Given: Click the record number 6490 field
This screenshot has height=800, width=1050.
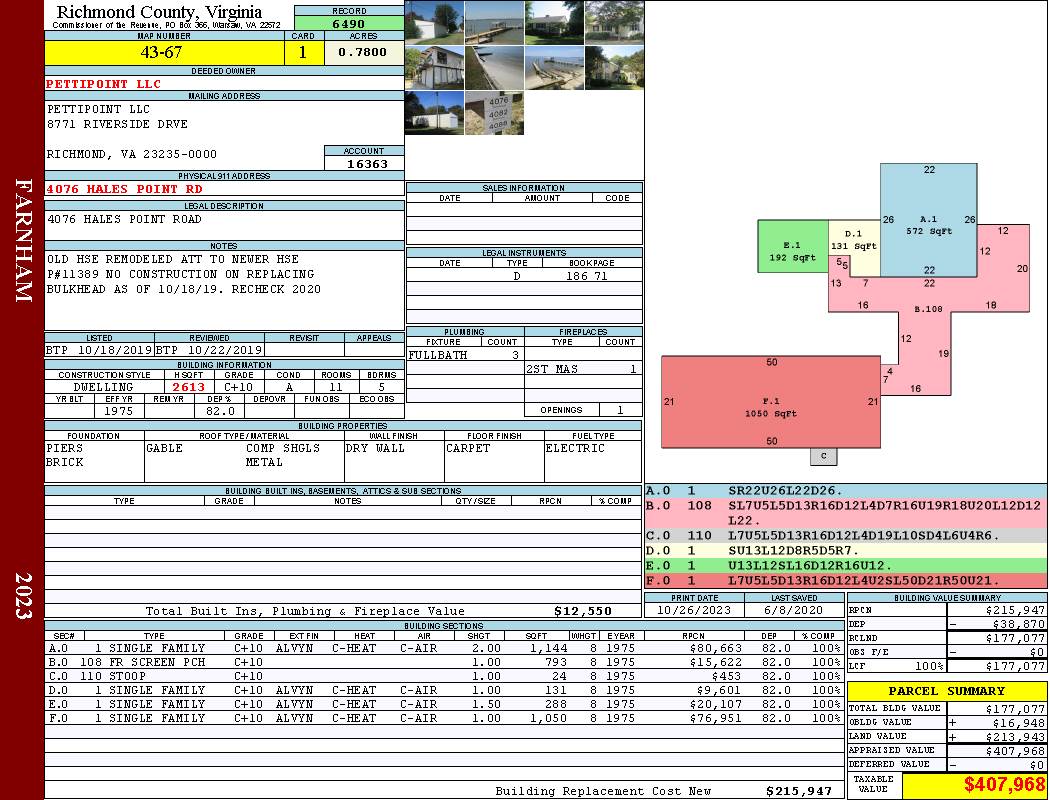Looking at the screenshot, I should pyautogui.click(x=349, y=23).
